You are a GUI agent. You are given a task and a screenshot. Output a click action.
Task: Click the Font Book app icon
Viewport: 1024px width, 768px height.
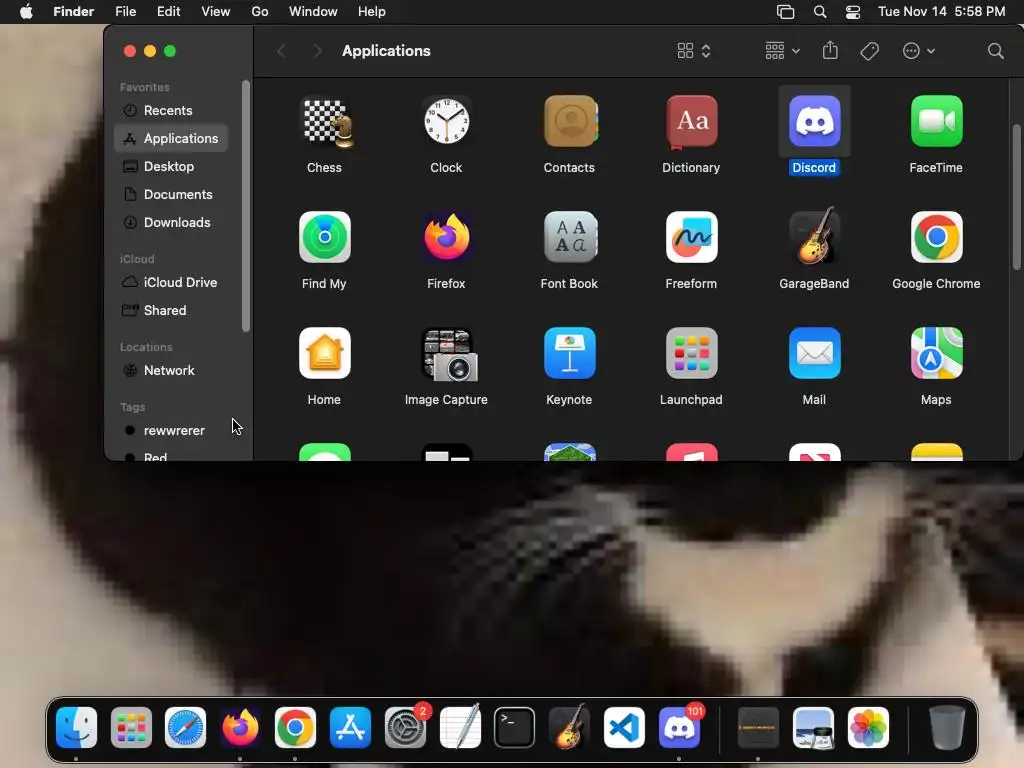[x=569, y=237]
